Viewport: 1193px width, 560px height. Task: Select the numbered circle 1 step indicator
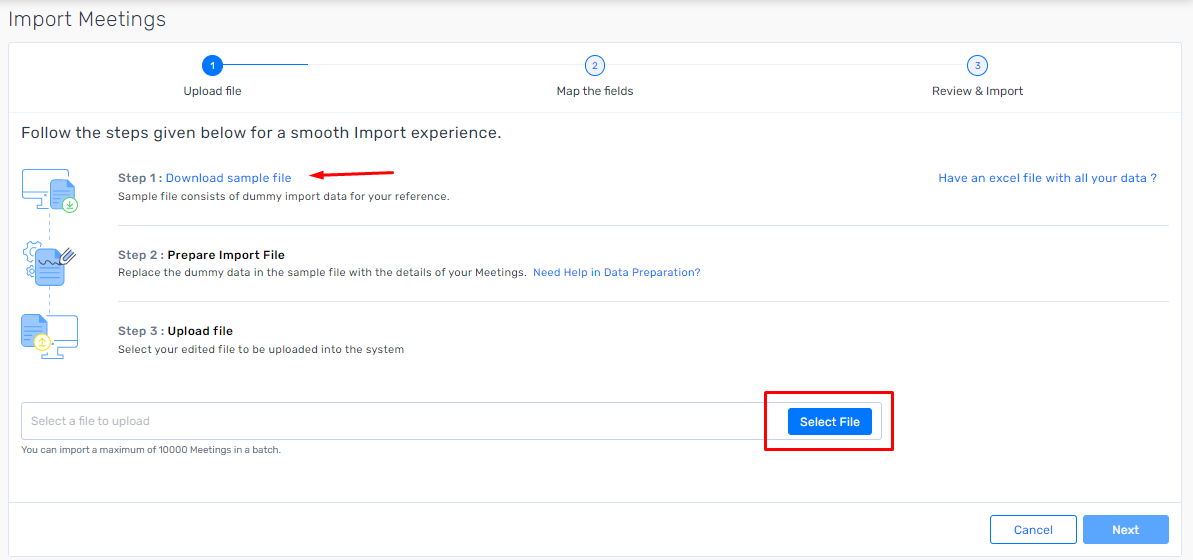212,65
